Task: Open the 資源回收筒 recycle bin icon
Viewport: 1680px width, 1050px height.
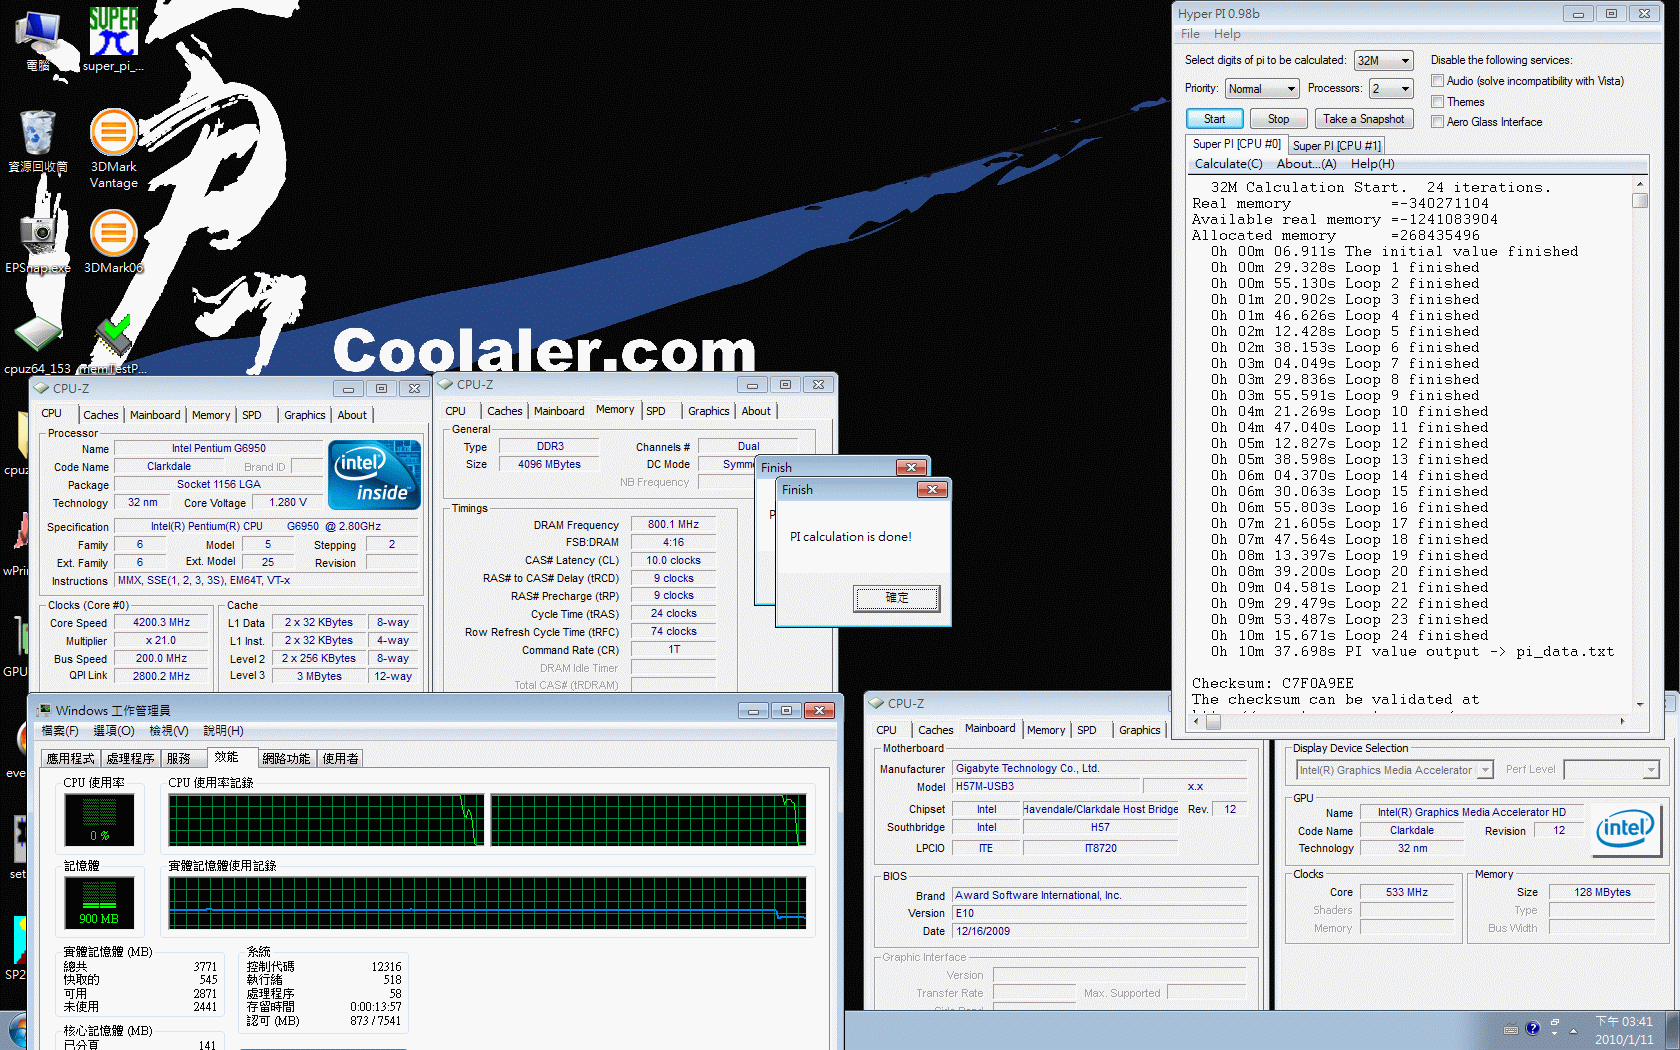Action: click(x=38, y=140)
